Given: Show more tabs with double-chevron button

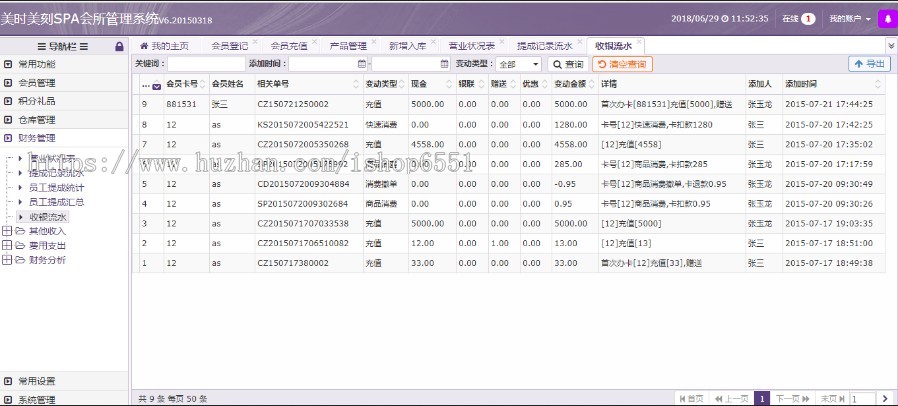Looking at the screenshot, I should coord(891,45).
